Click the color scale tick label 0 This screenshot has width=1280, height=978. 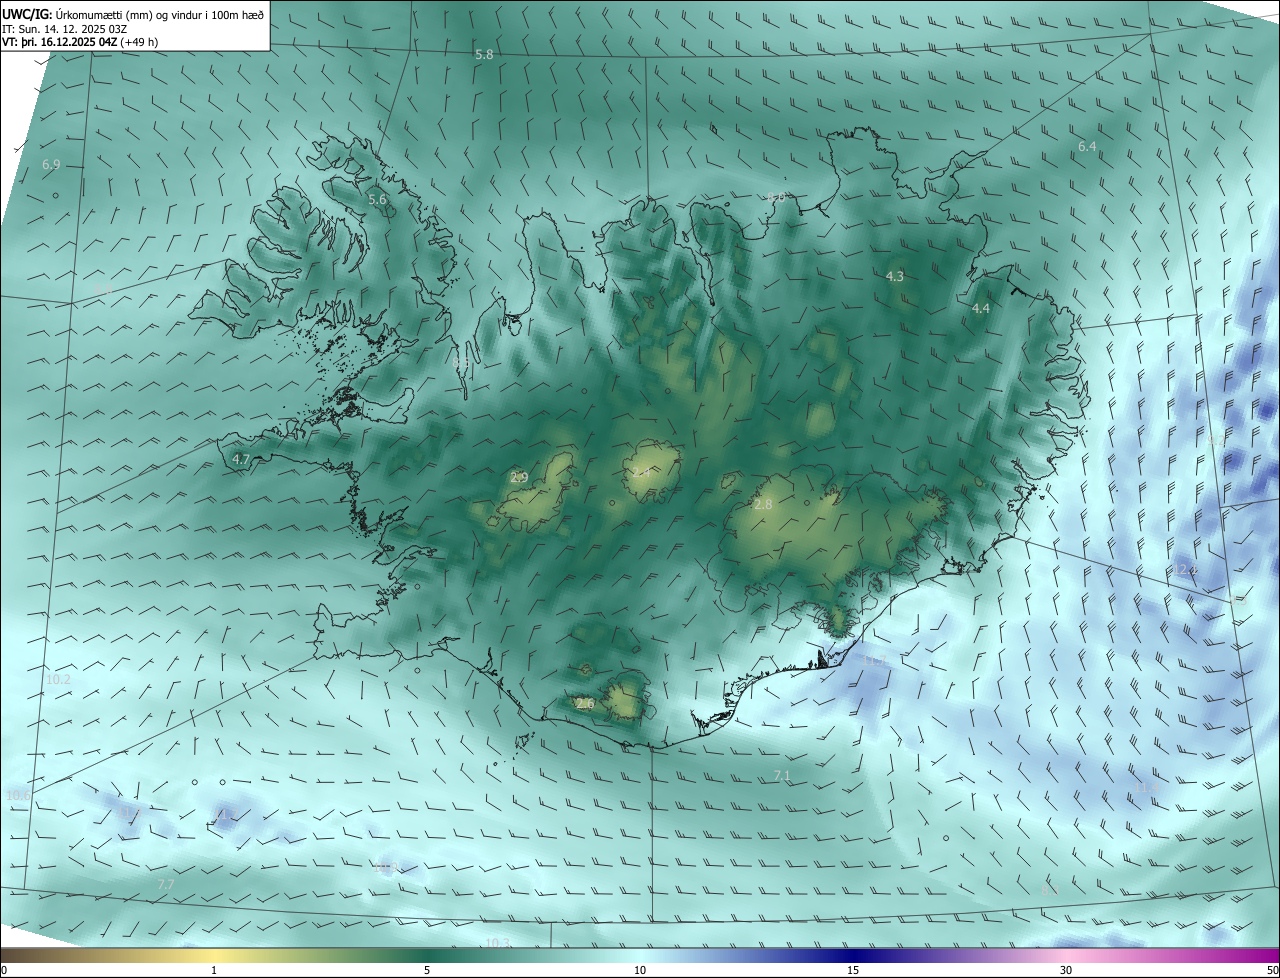[x=3, y=970]
